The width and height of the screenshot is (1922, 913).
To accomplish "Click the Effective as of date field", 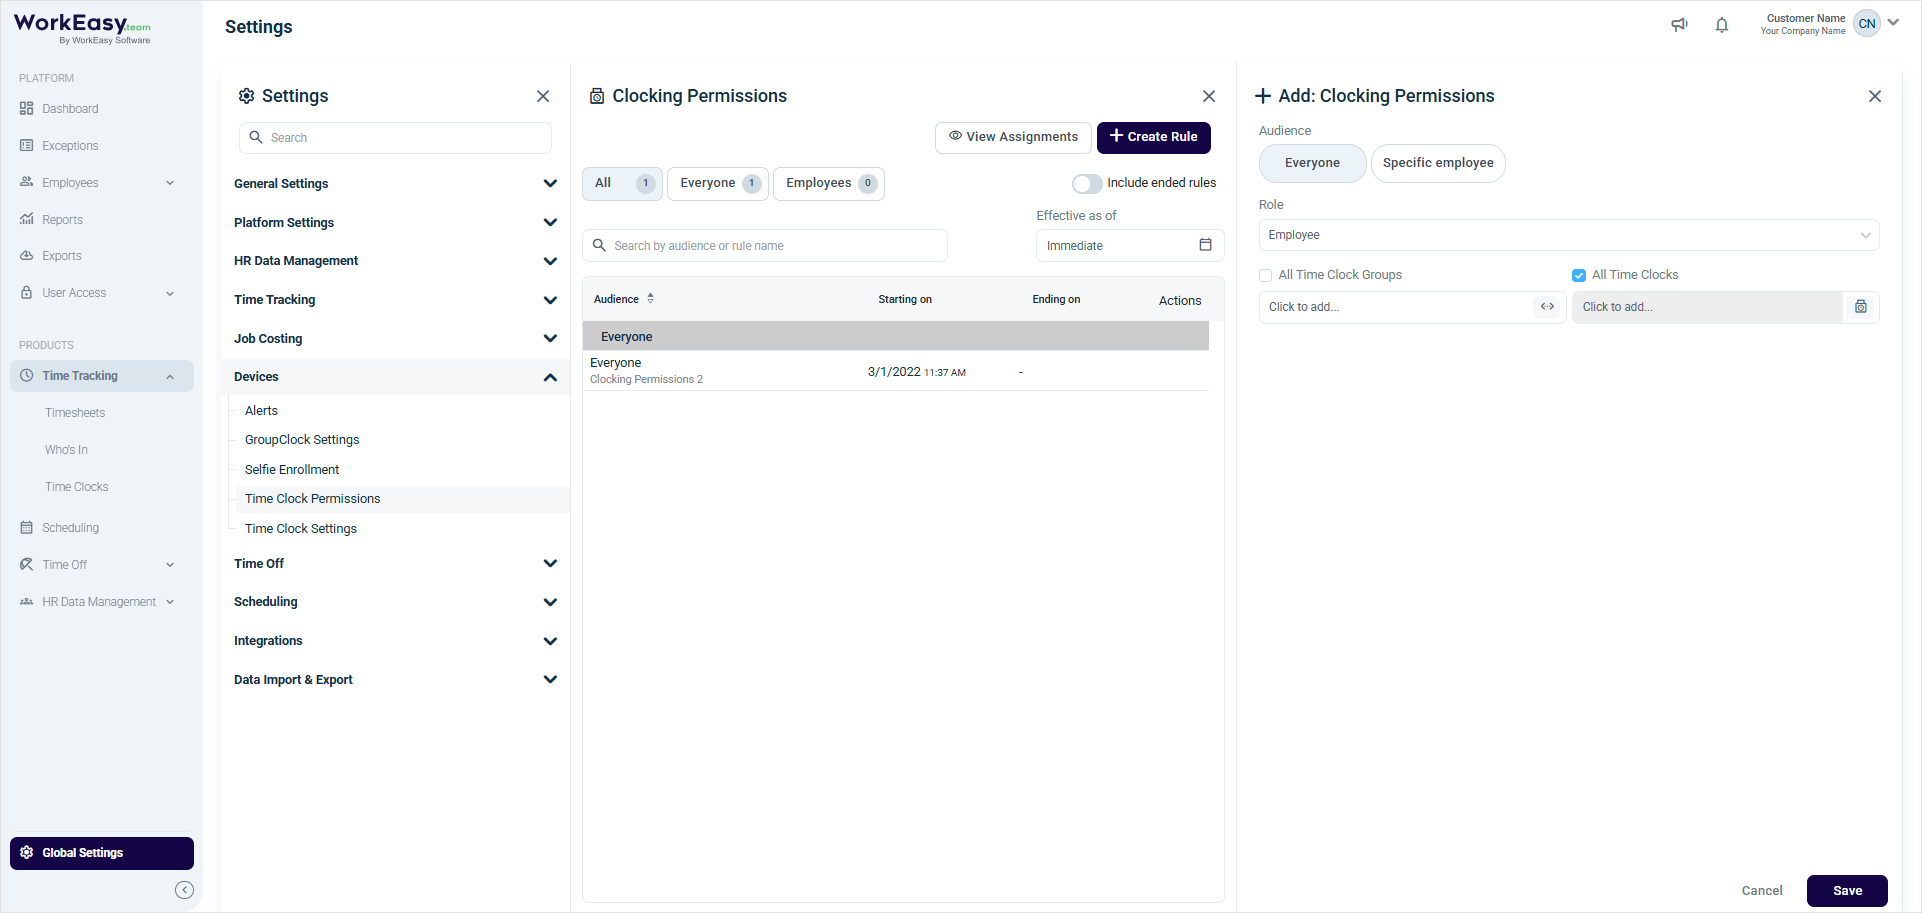I will coord(1130,246).
